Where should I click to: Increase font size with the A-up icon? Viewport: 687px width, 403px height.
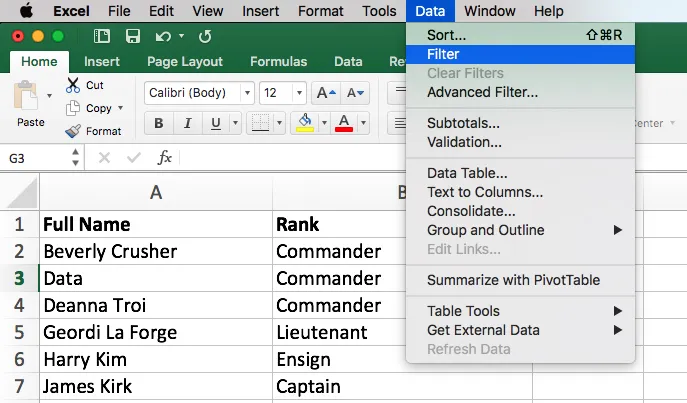[x=326, y=93]
